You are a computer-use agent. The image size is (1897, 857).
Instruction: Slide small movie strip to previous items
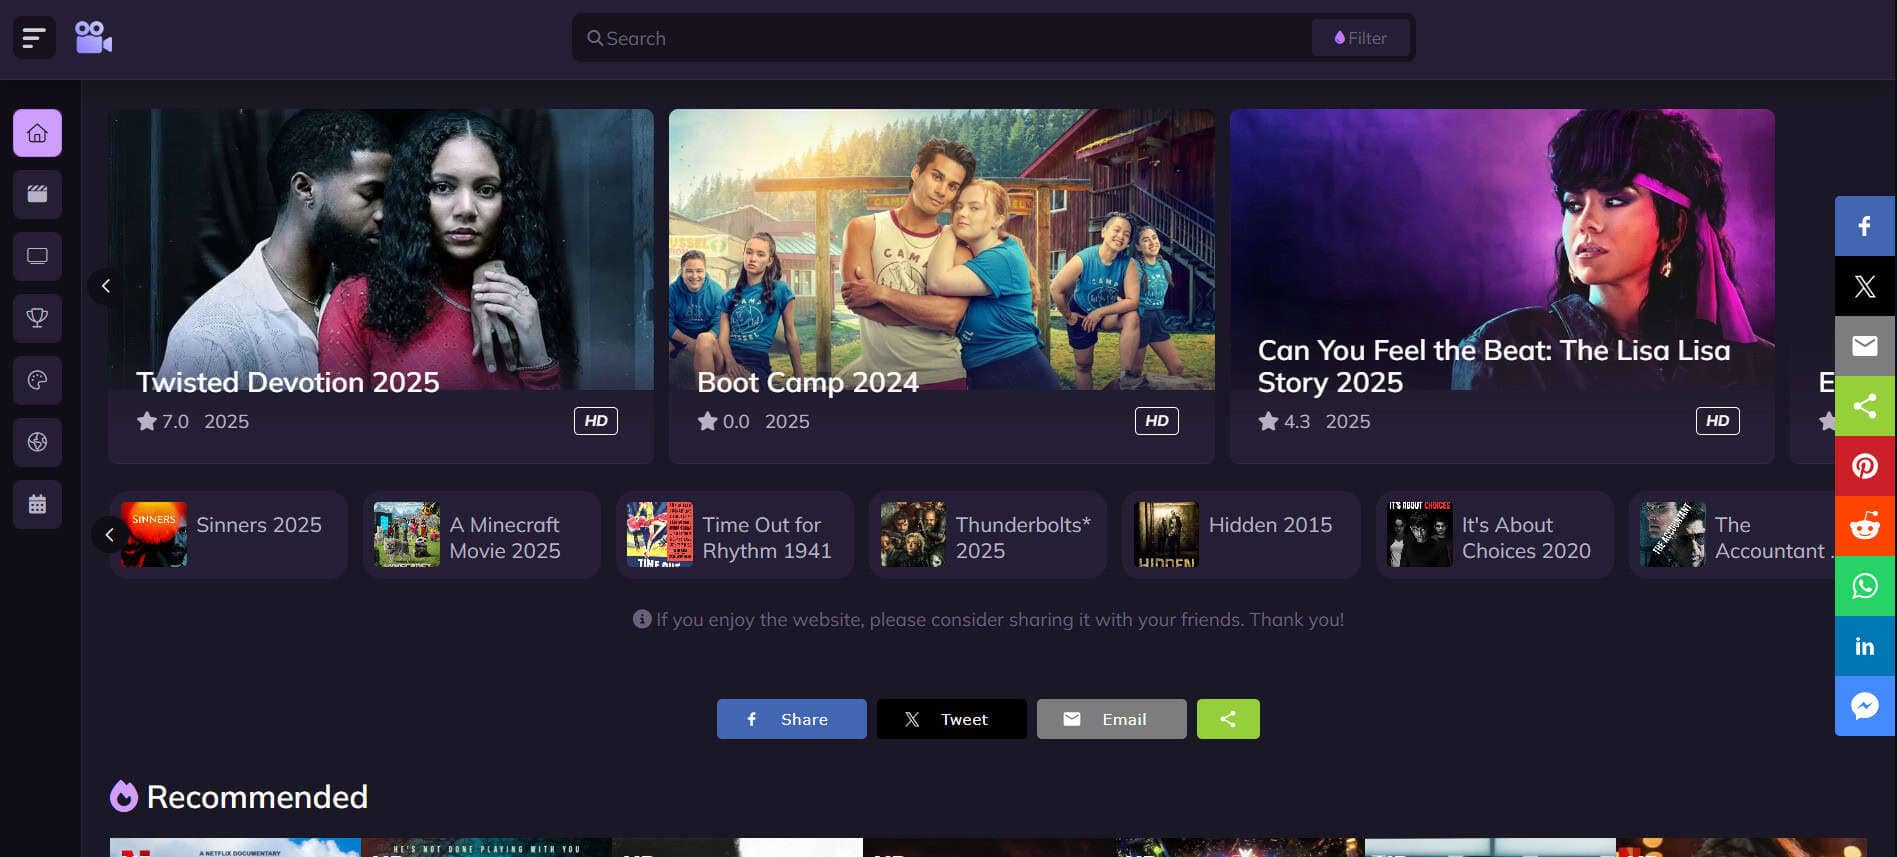pyautogui.click(x=109, y=535)
